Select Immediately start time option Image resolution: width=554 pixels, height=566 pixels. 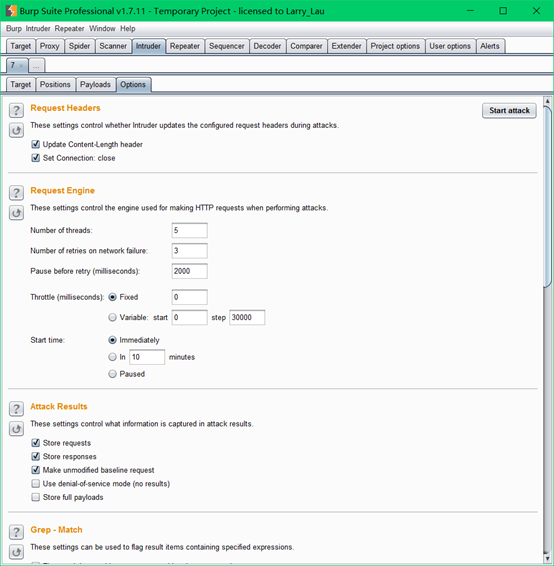coord(113,340)
